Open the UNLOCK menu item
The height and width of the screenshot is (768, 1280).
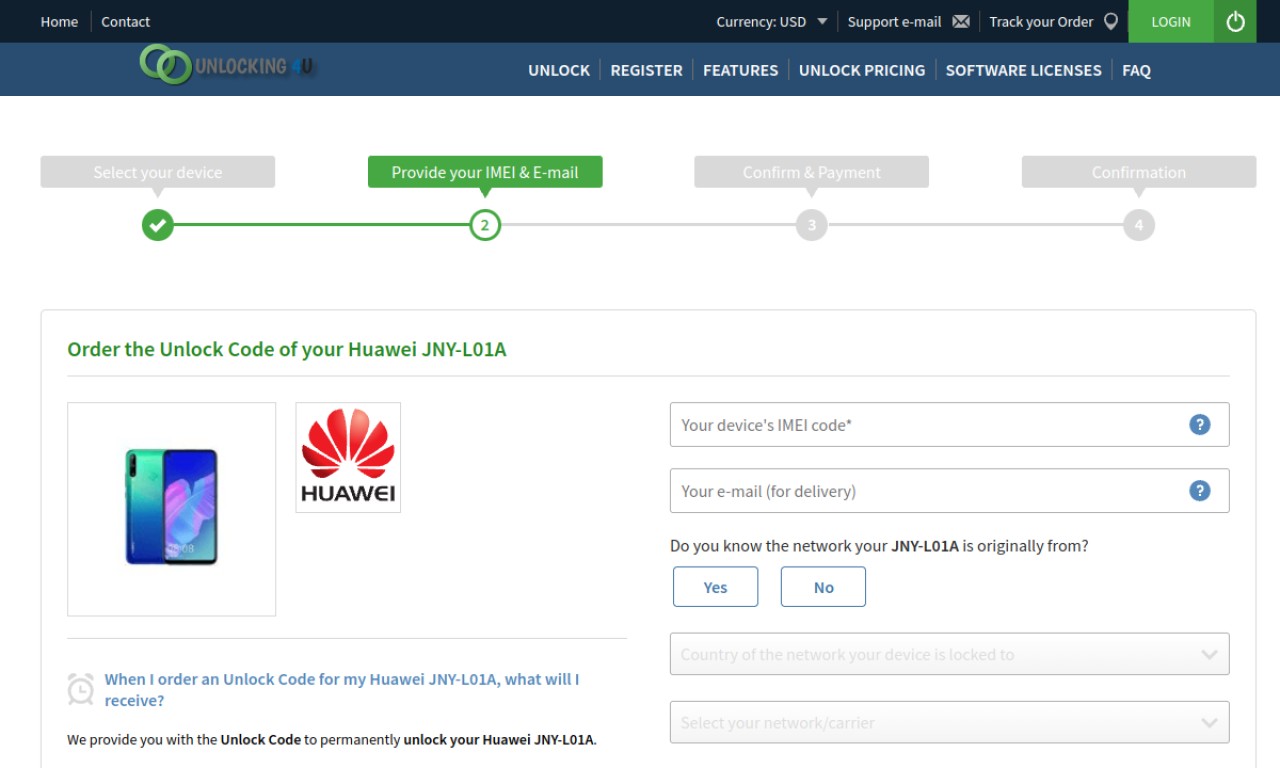pyautogui.click(x=559, y=70)
